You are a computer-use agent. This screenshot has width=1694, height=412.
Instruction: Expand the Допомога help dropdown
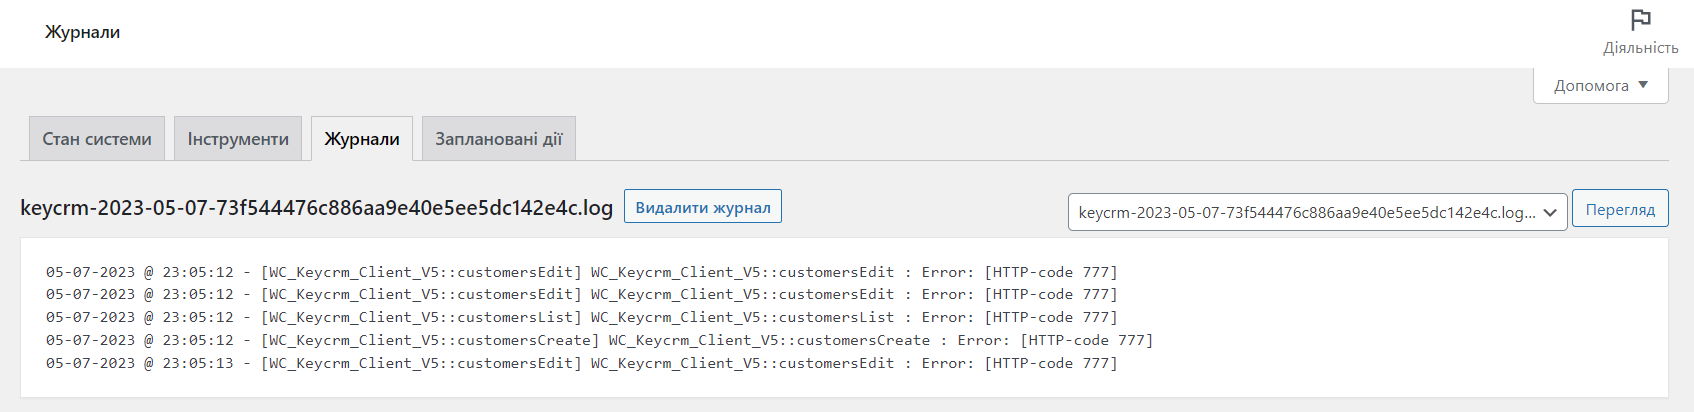click(1600, 85)
